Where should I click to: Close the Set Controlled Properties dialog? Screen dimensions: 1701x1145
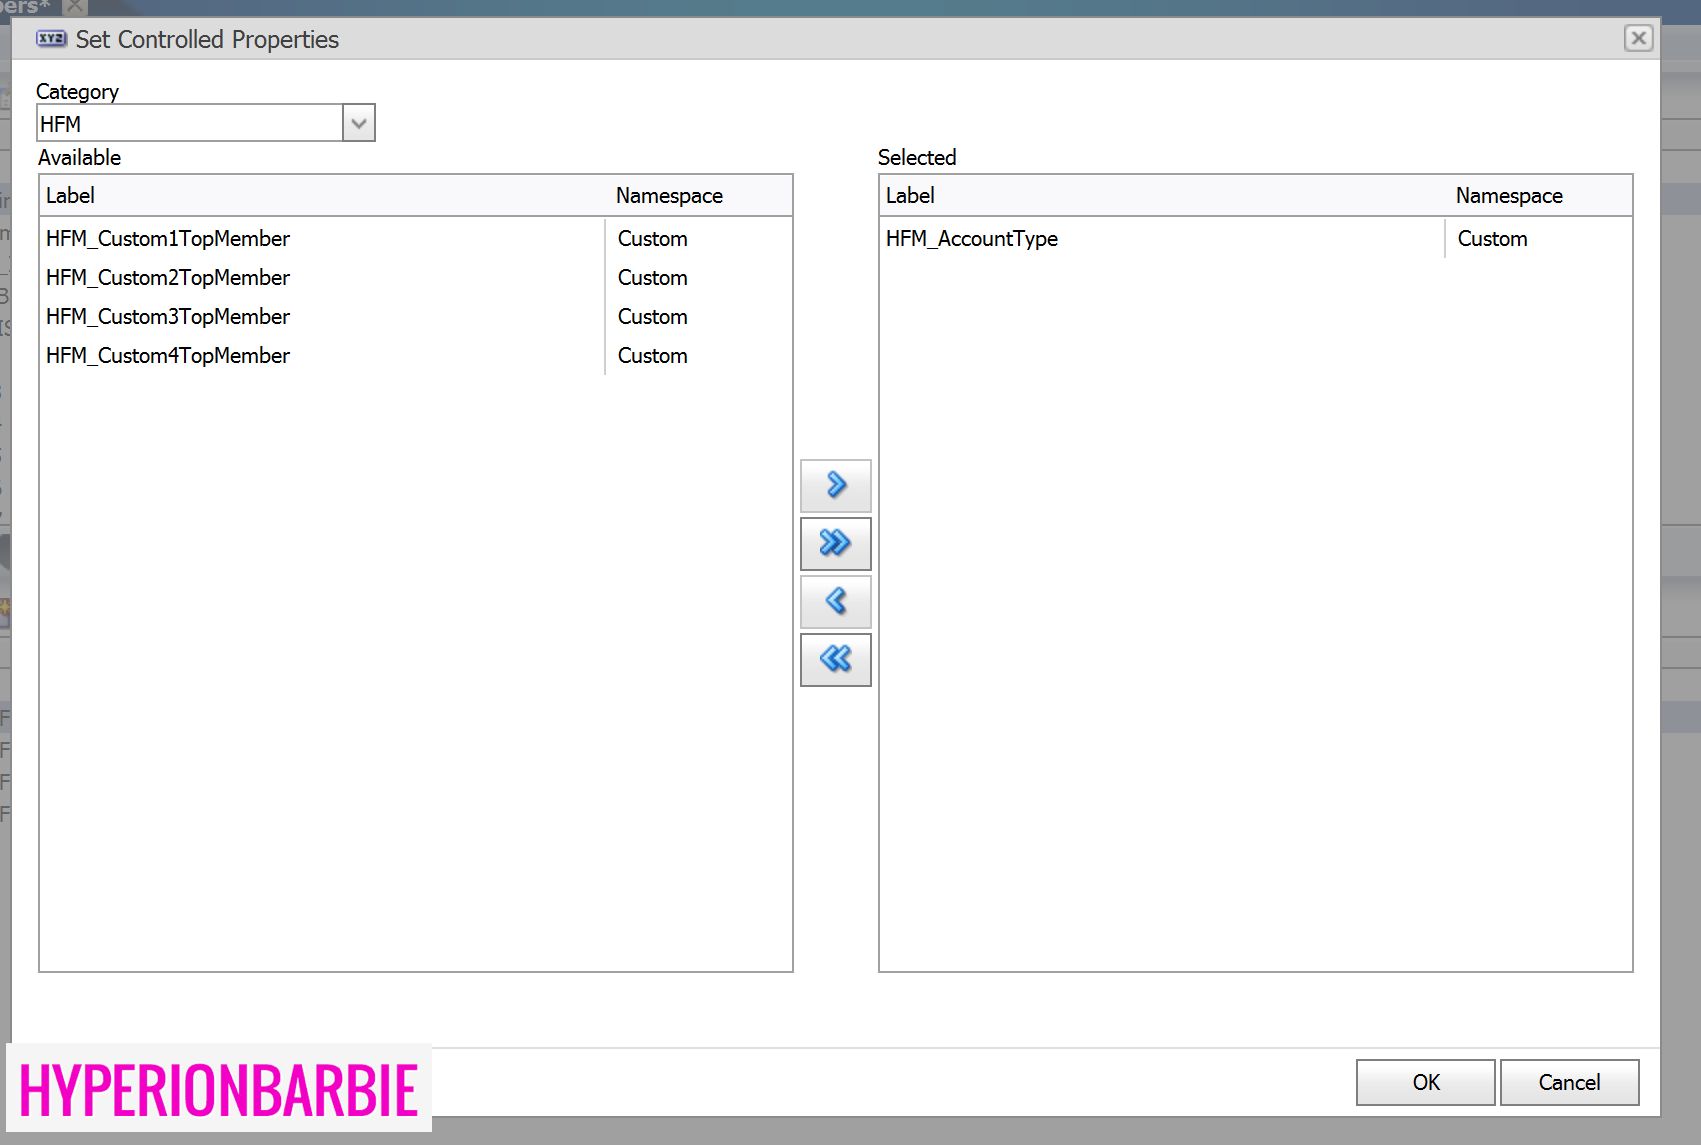pyautogui.click(x=1638, y=39)
